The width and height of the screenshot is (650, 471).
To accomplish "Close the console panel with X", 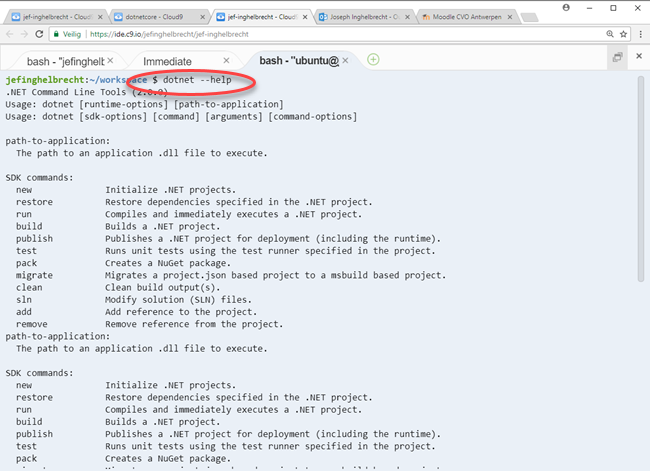I will click(x=638, y=58).
